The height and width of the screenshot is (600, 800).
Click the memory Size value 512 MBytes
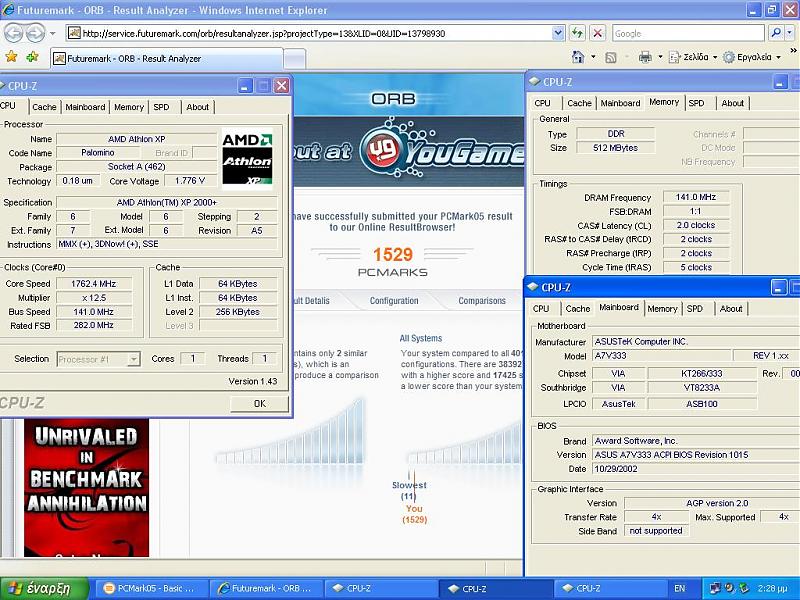(615, 148)
